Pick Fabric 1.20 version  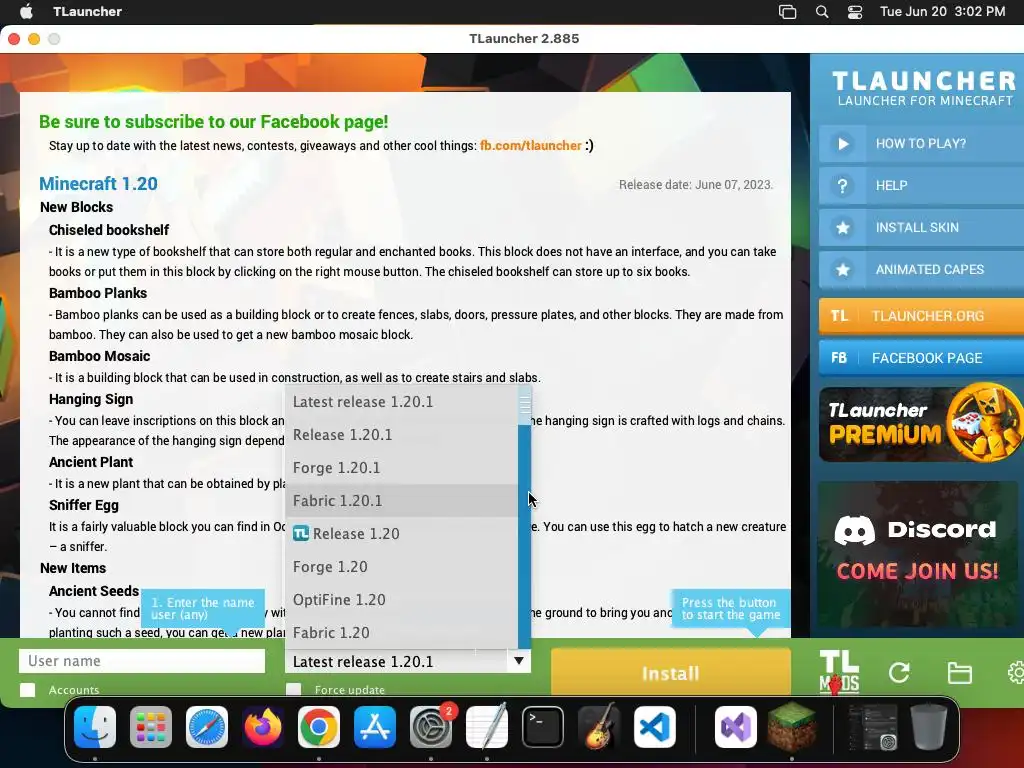[x=401, y=633]
